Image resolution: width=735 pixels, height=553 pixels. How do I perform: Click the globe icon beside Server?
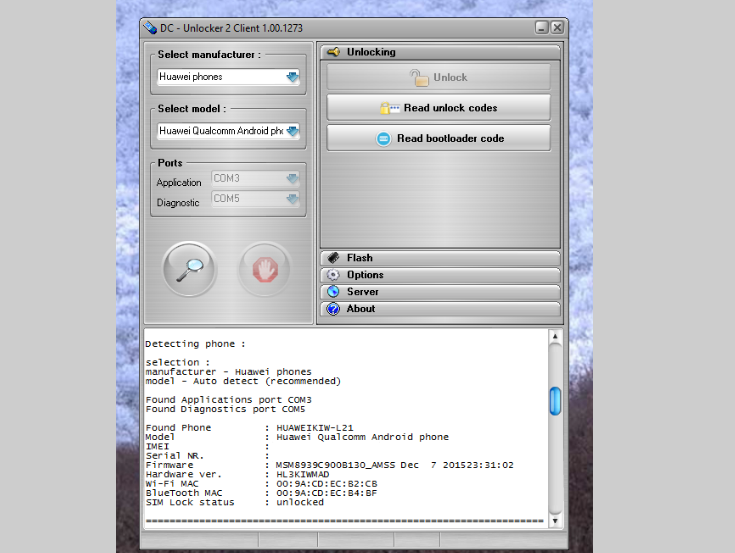tap(333, 291)
